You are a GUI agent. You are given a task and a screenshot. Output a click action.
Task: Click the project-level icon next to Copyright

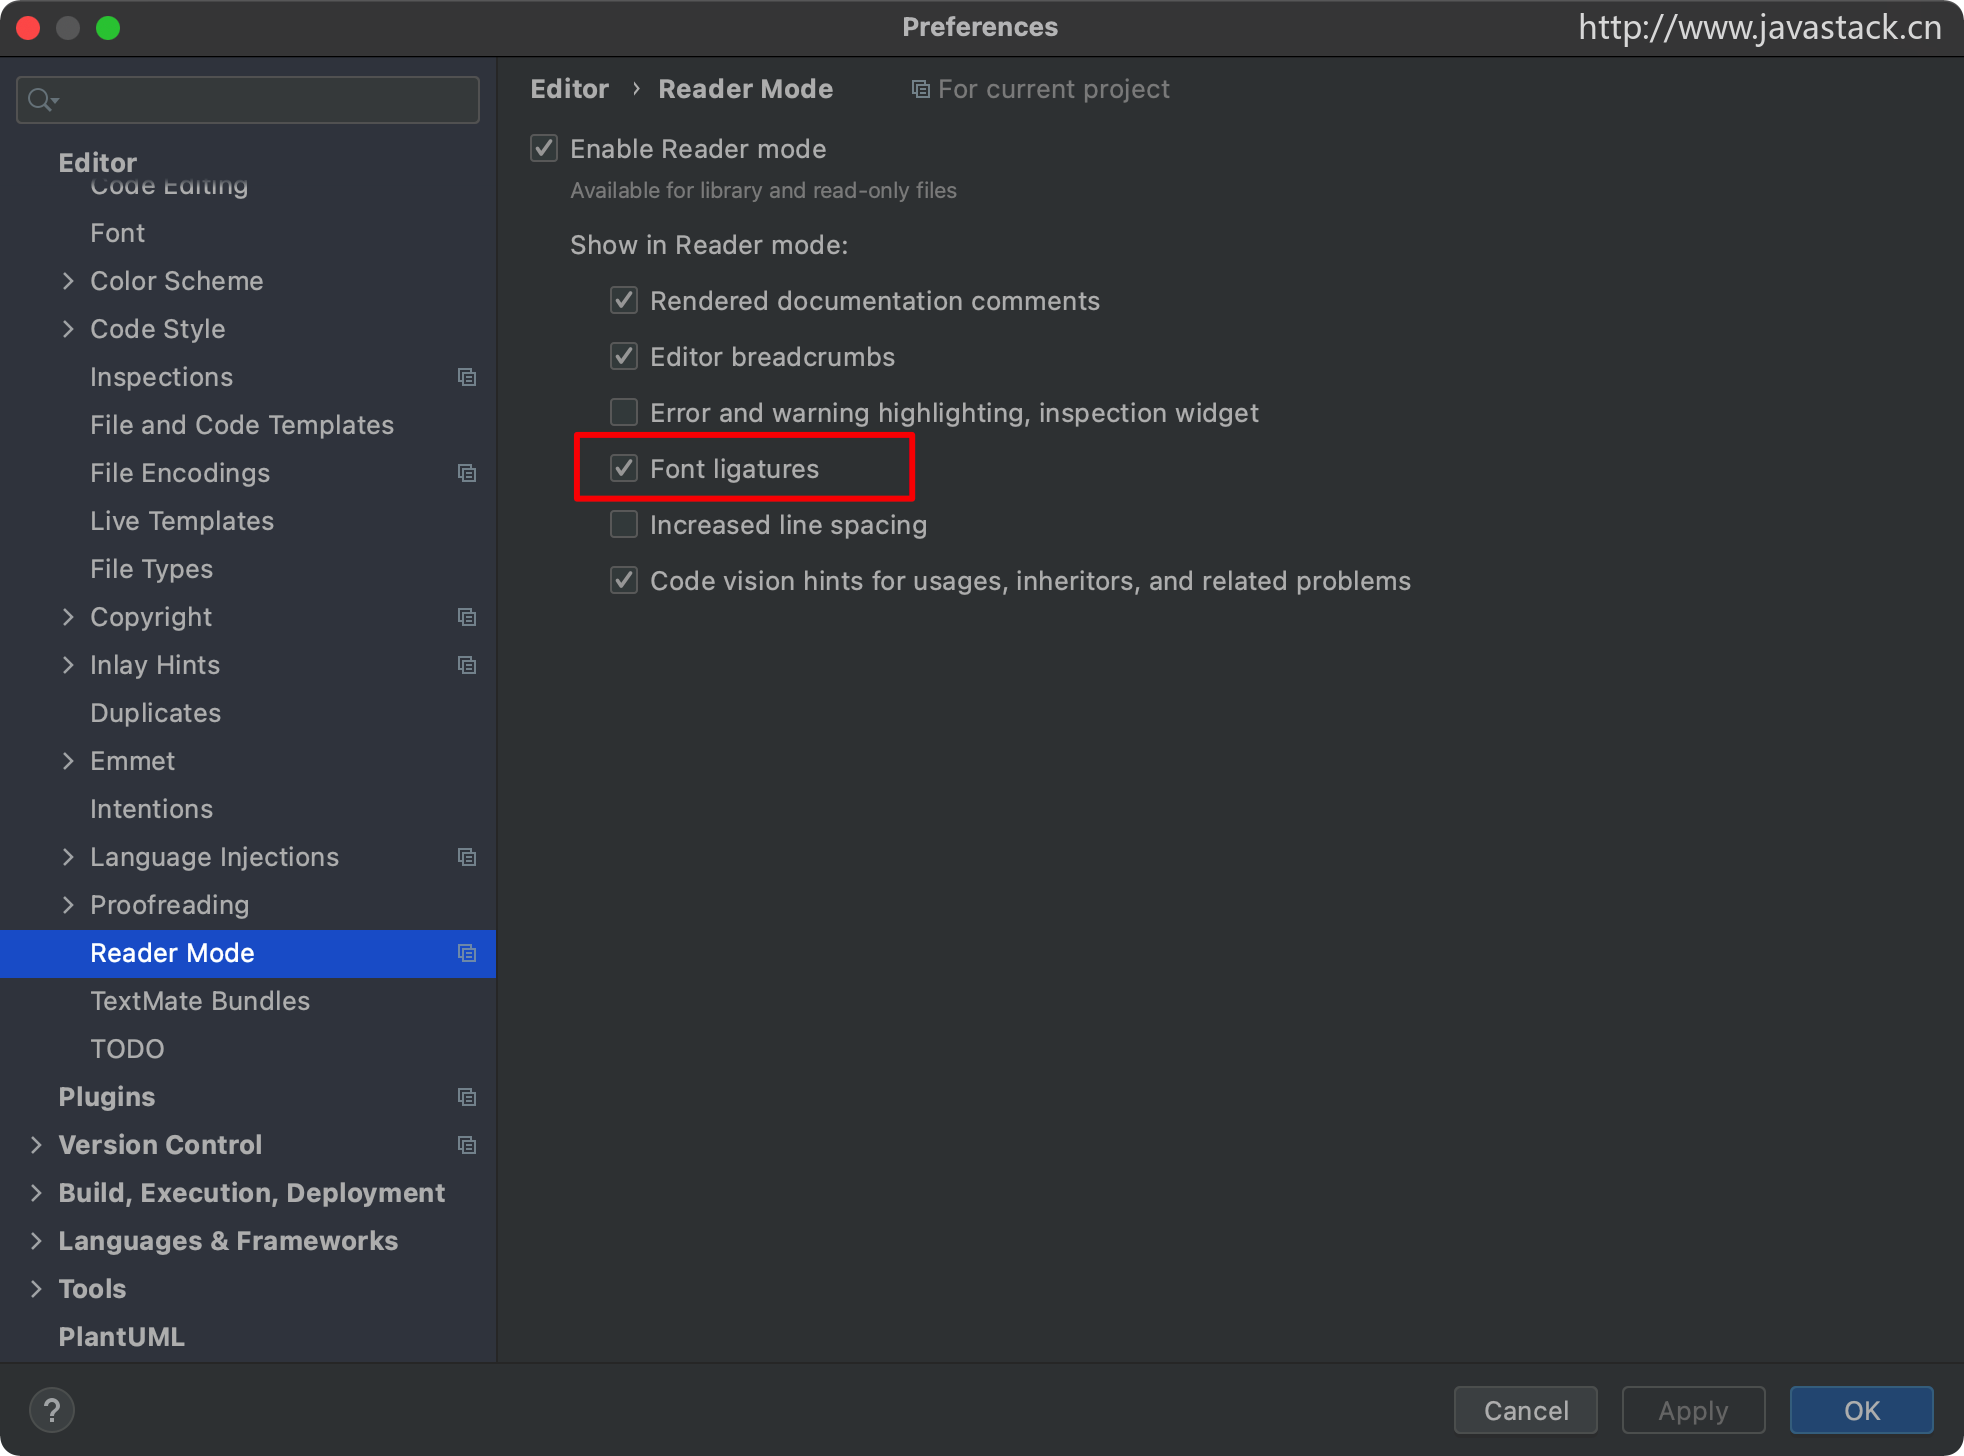(x=466, y=617)
